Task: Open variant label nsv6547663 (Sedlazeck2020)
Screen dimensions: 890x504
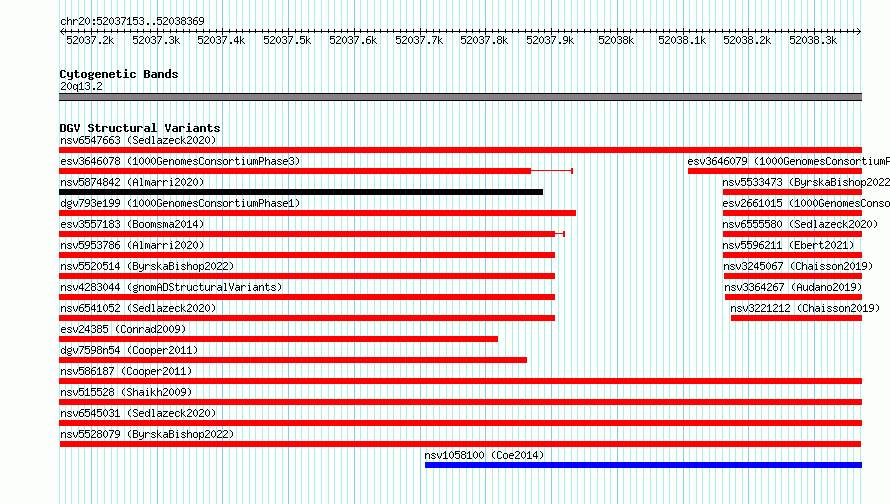Action: (x=138, y=140)
